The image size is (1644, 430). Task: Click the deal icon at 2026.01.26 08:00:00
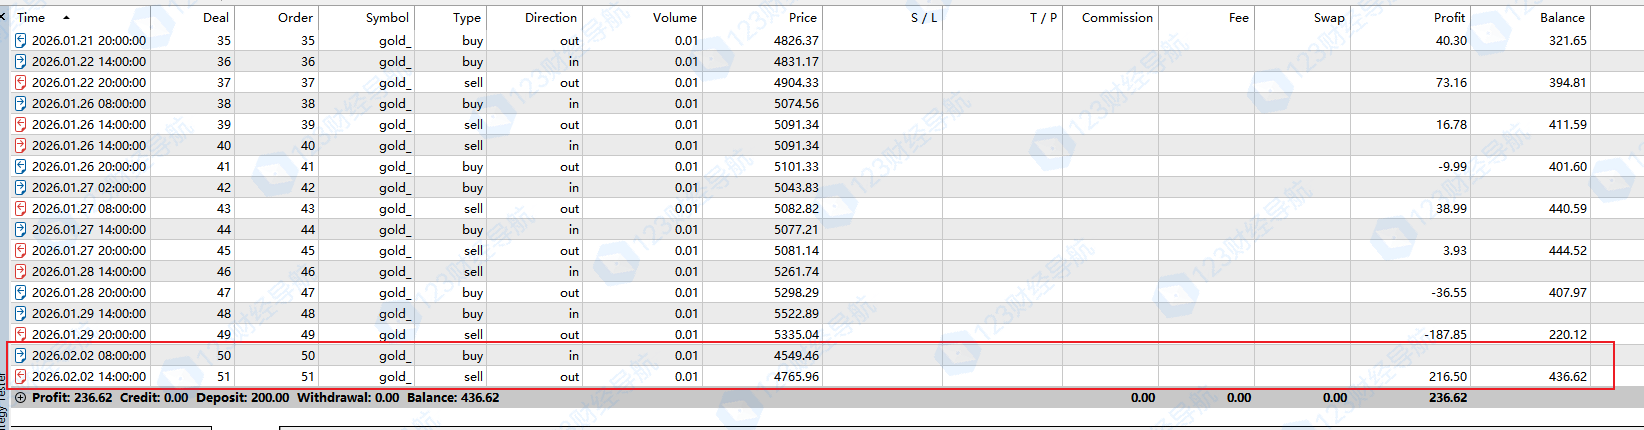[x=20, y=104]
